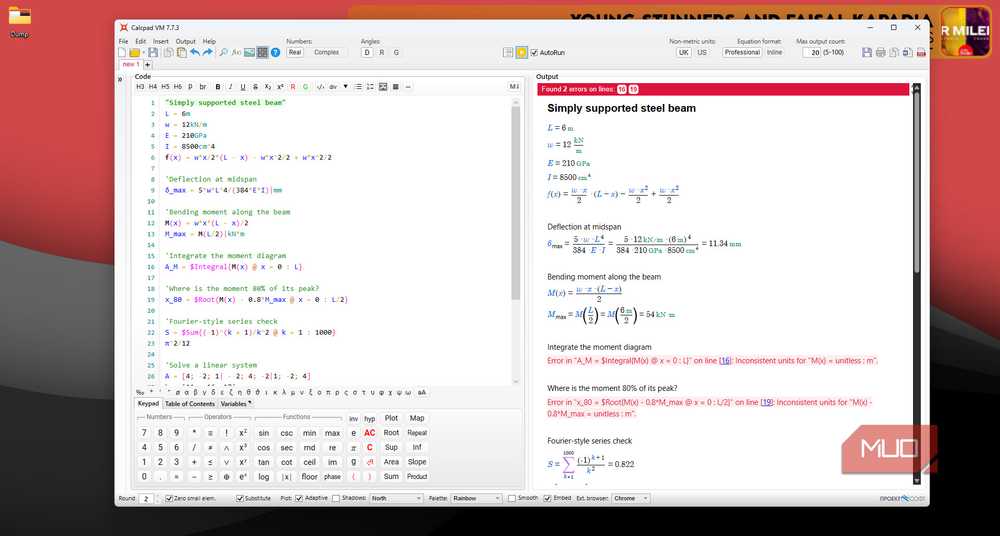Click the Strikethrough formatting button

[x=255, y=87]
